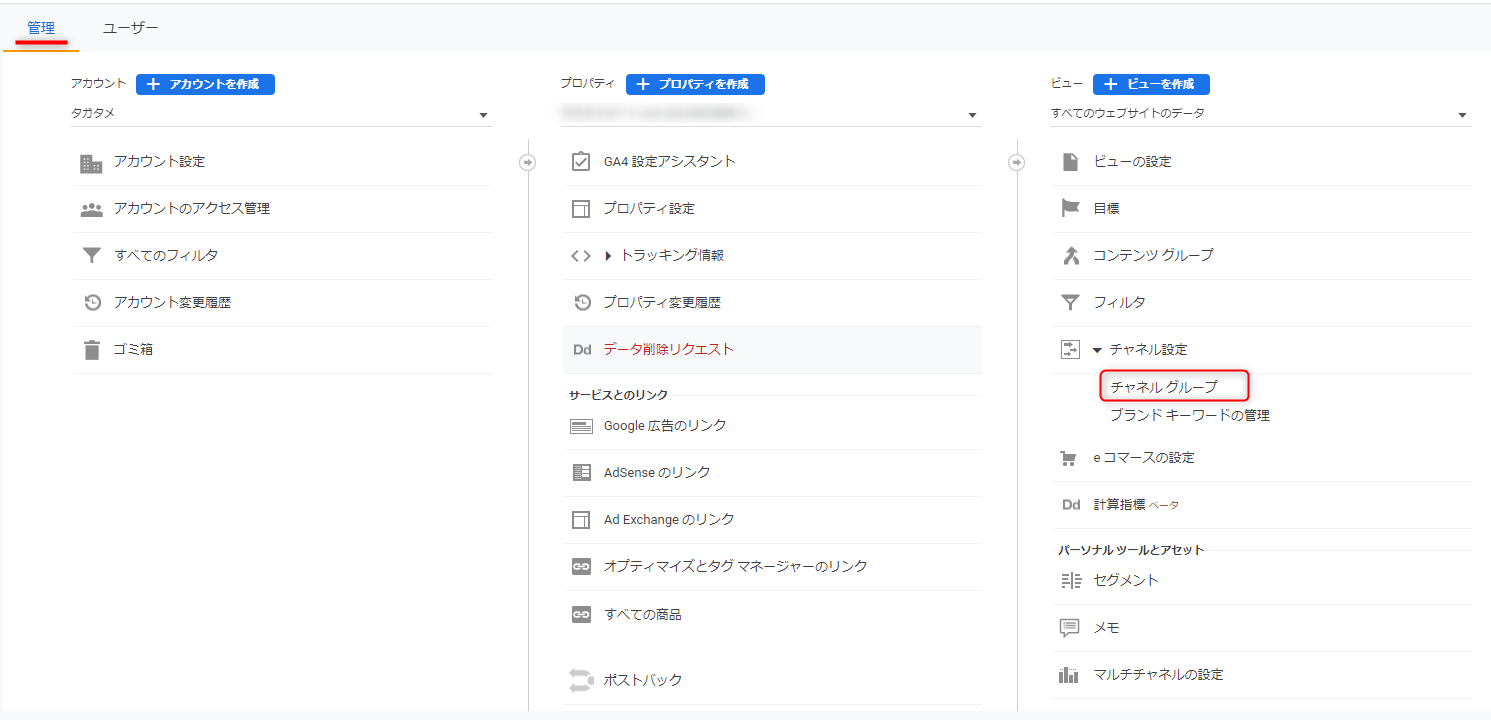The height and width of the screenshot is (720, 1491).
Task: Switch to the ユーザー tab
Action: 130,28
